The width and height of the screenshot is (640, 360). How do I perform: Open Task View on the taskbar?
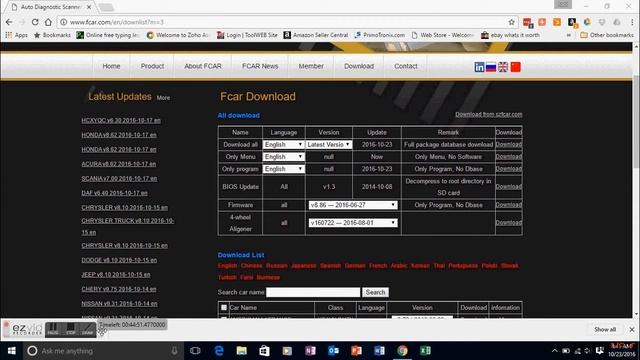[195, 351]
